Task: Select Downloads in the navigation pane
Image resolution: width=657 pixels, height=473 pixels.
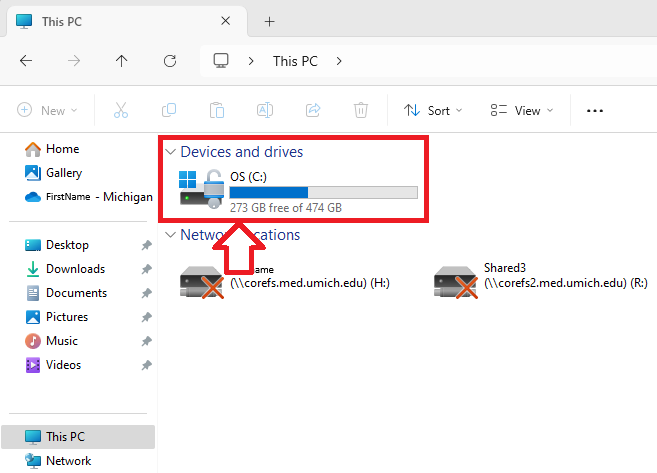Action: (75, 269)
